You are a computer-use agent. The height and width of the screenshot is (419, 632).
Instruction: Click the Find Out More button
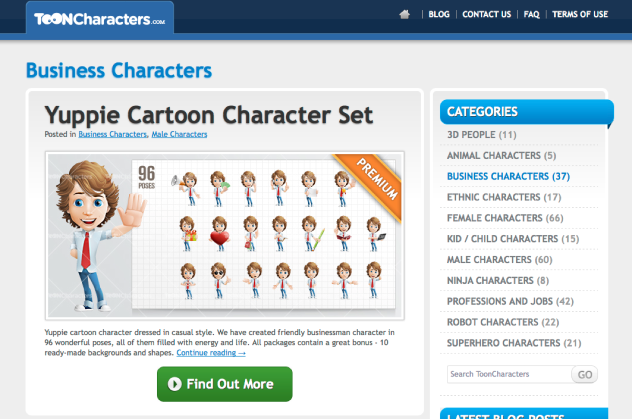coord(225,384)
